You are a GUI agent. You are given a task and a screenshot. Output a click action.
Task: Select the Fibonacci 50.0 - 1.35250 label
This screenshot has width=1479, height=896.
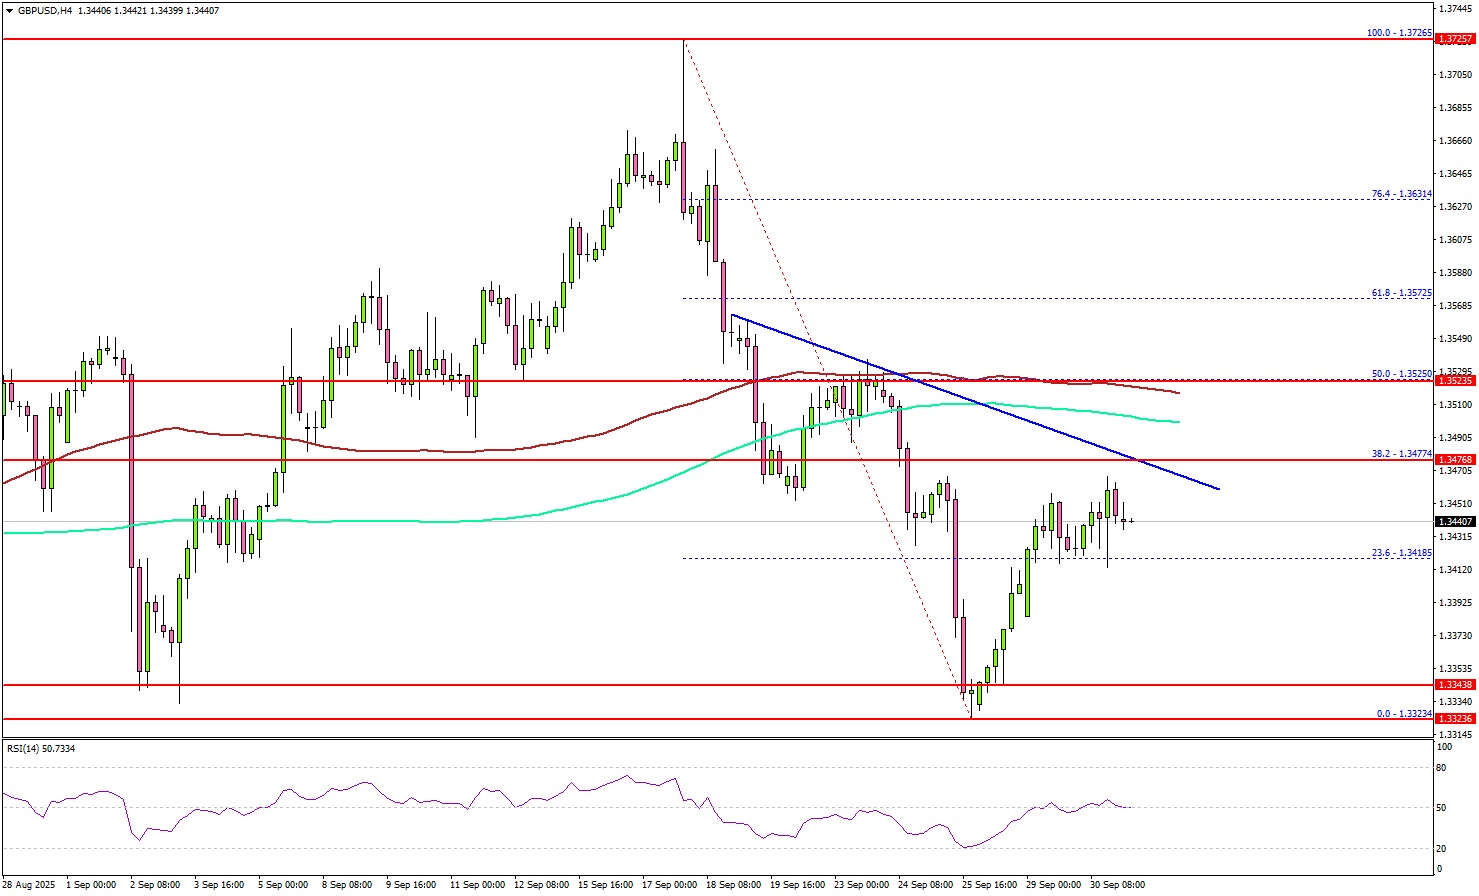pos(1401,374)
